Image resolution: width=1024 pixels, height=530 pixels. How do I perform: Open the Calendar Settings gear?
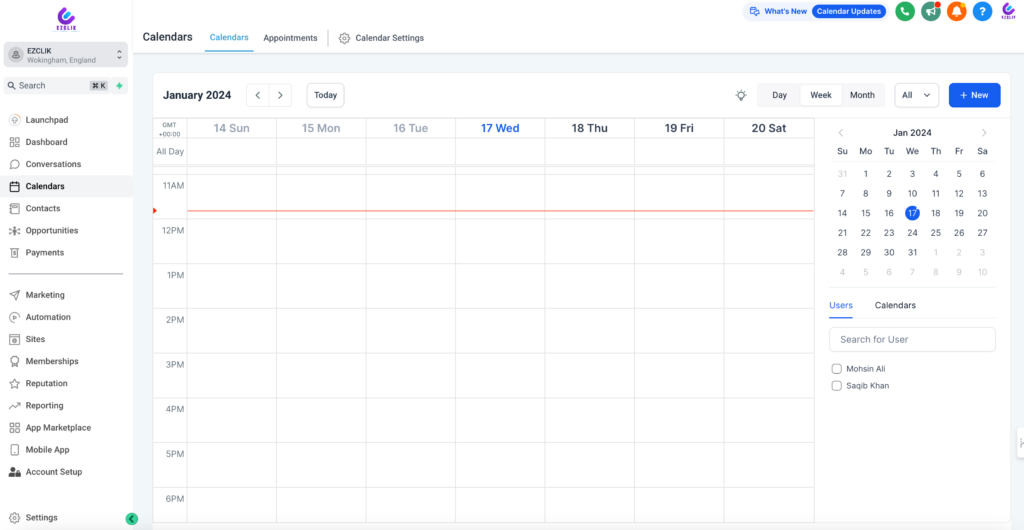(344, 38)
